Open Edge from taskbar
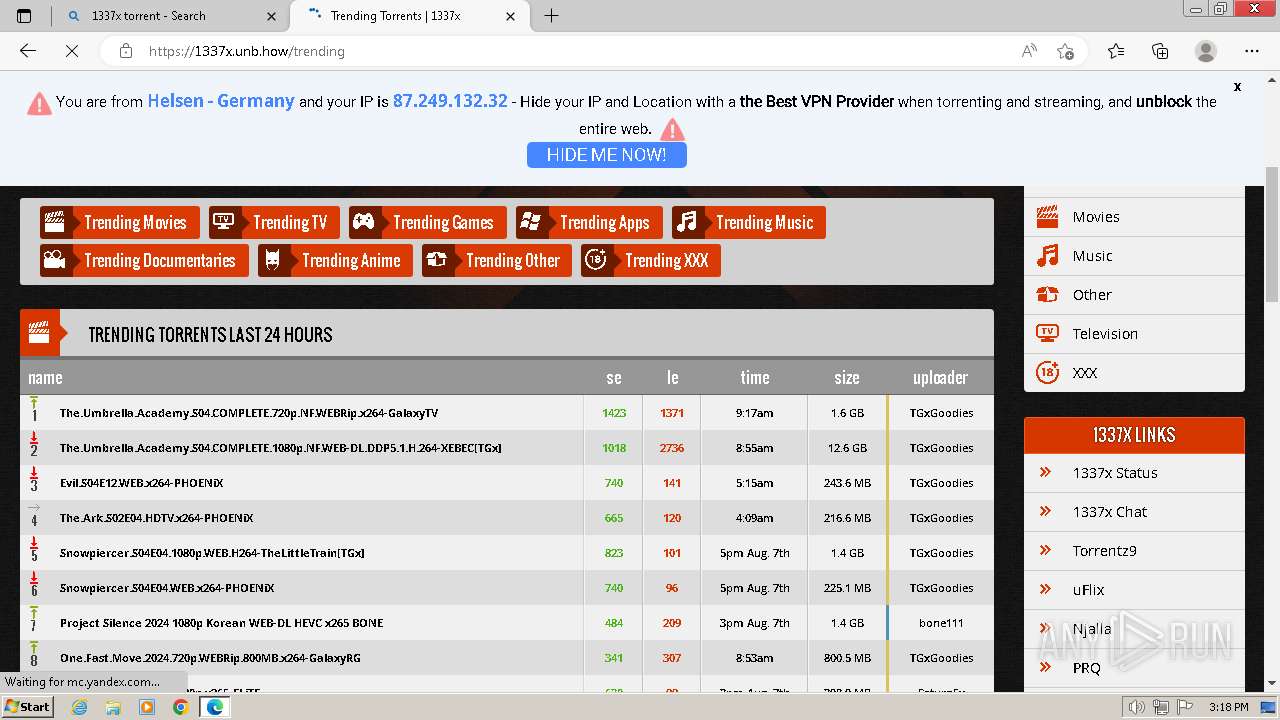This screenshot has height=720, width=1280. tap(214, 707)
